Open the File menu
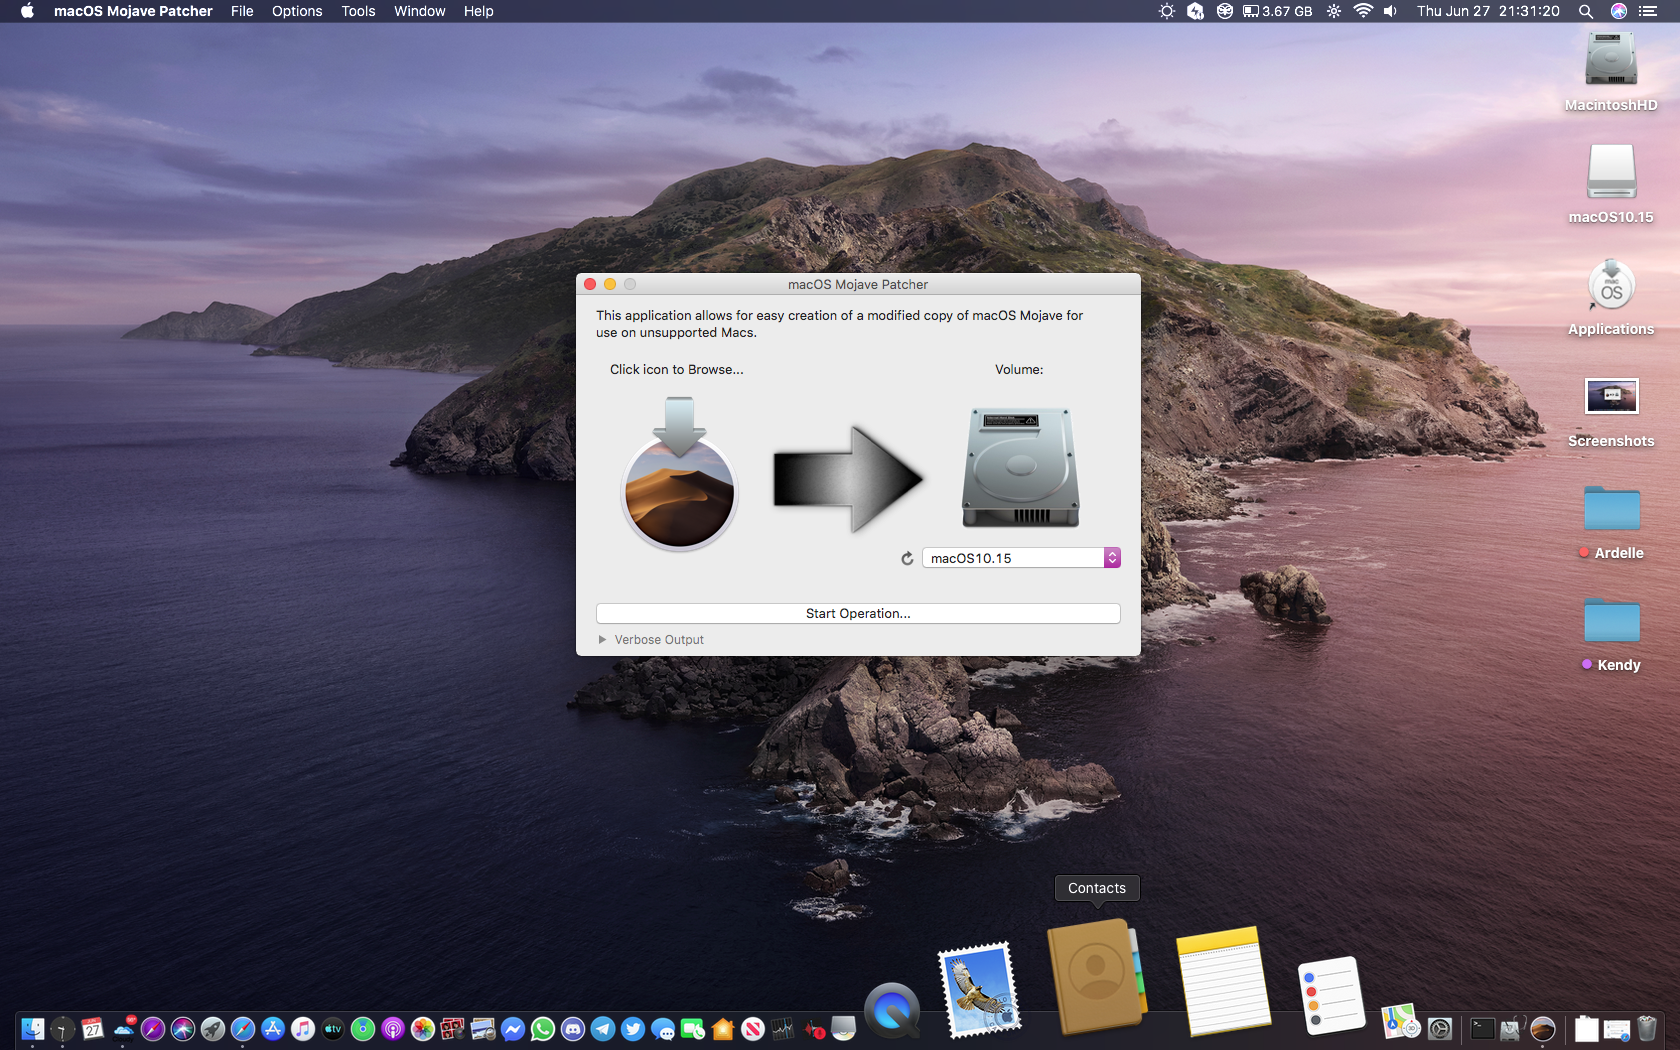The width and height of the screenshot is (1680, 1050). tap(242, 11)
